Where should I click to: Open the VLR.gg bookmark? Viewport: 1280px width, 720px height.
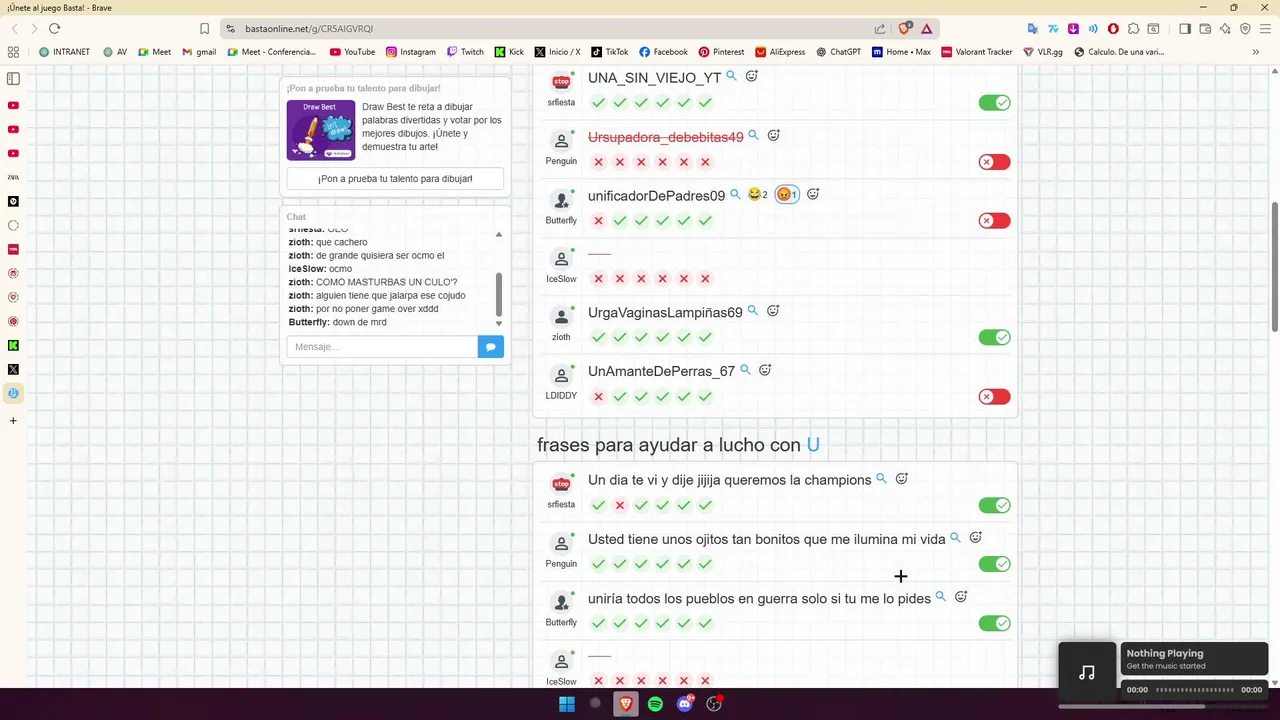pos(1043,52)
